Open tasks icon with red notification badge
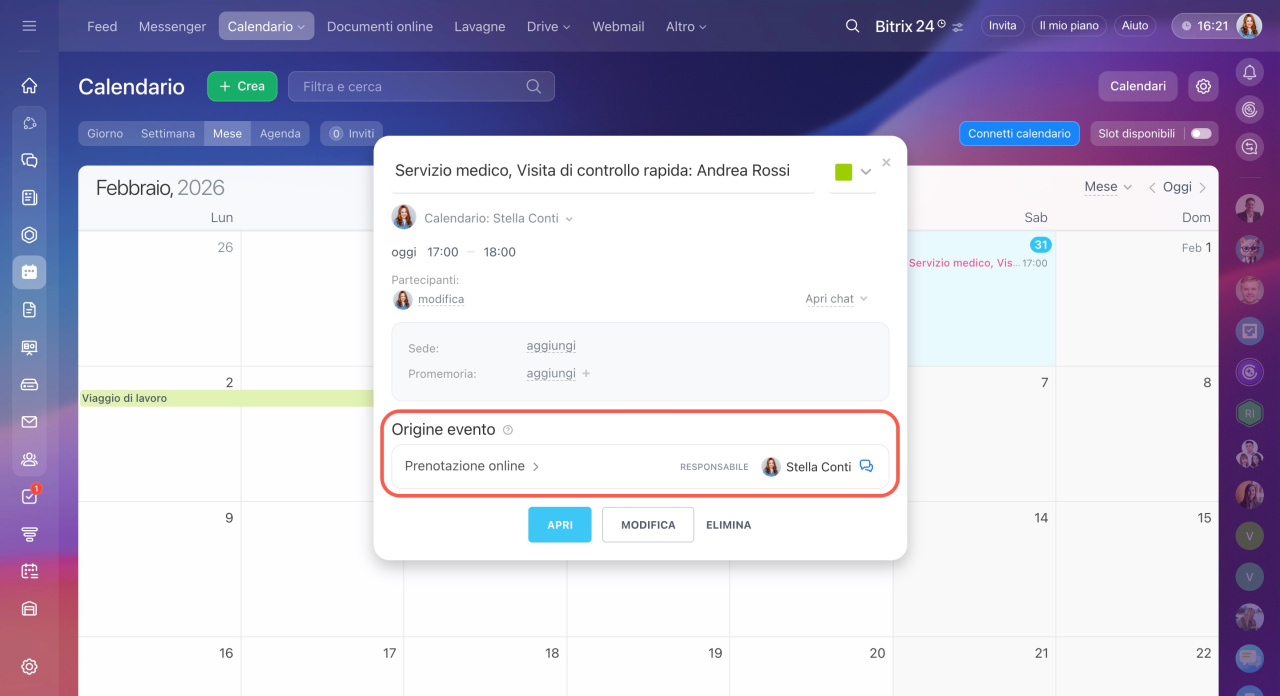 coord(29,497)
